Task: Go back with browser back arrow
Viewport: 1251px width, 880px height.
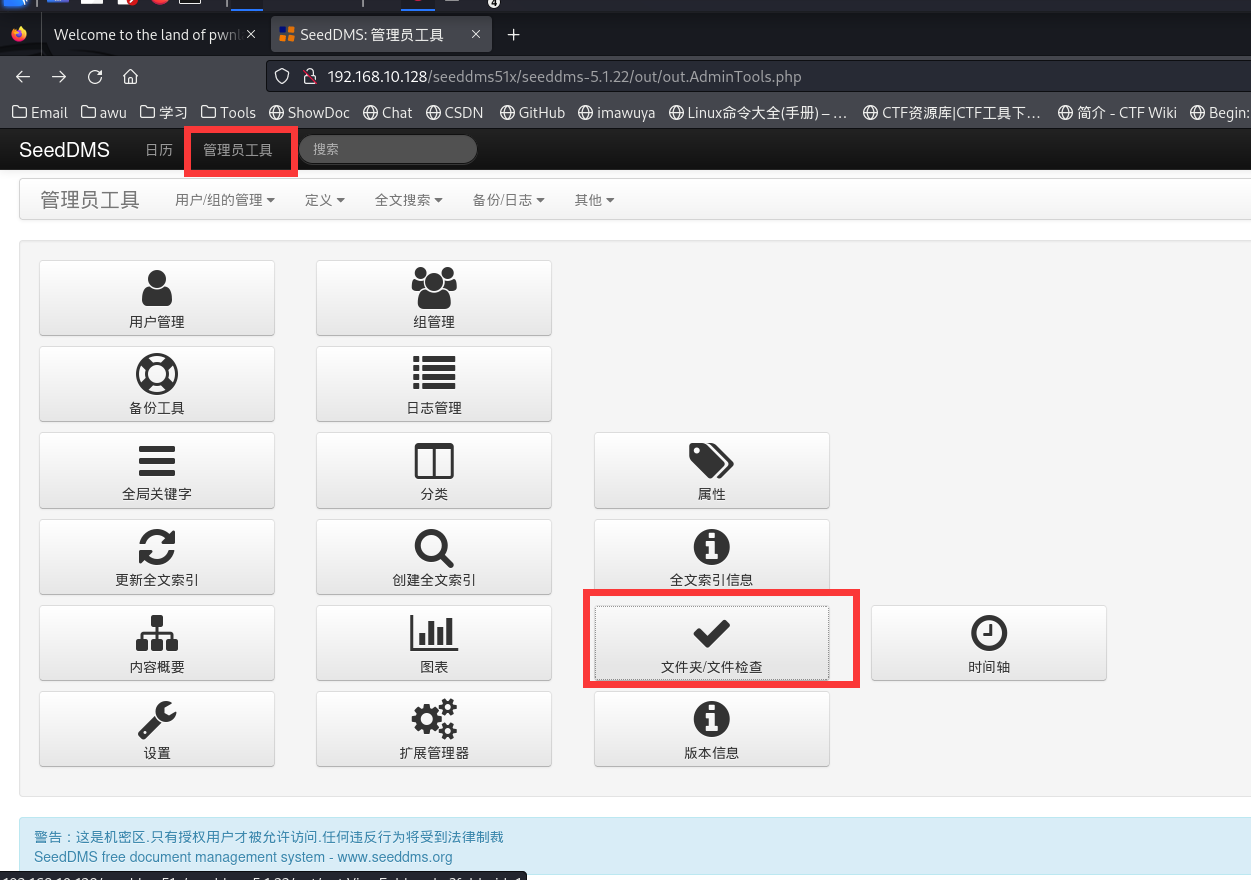Action: [x=23, y=76]
